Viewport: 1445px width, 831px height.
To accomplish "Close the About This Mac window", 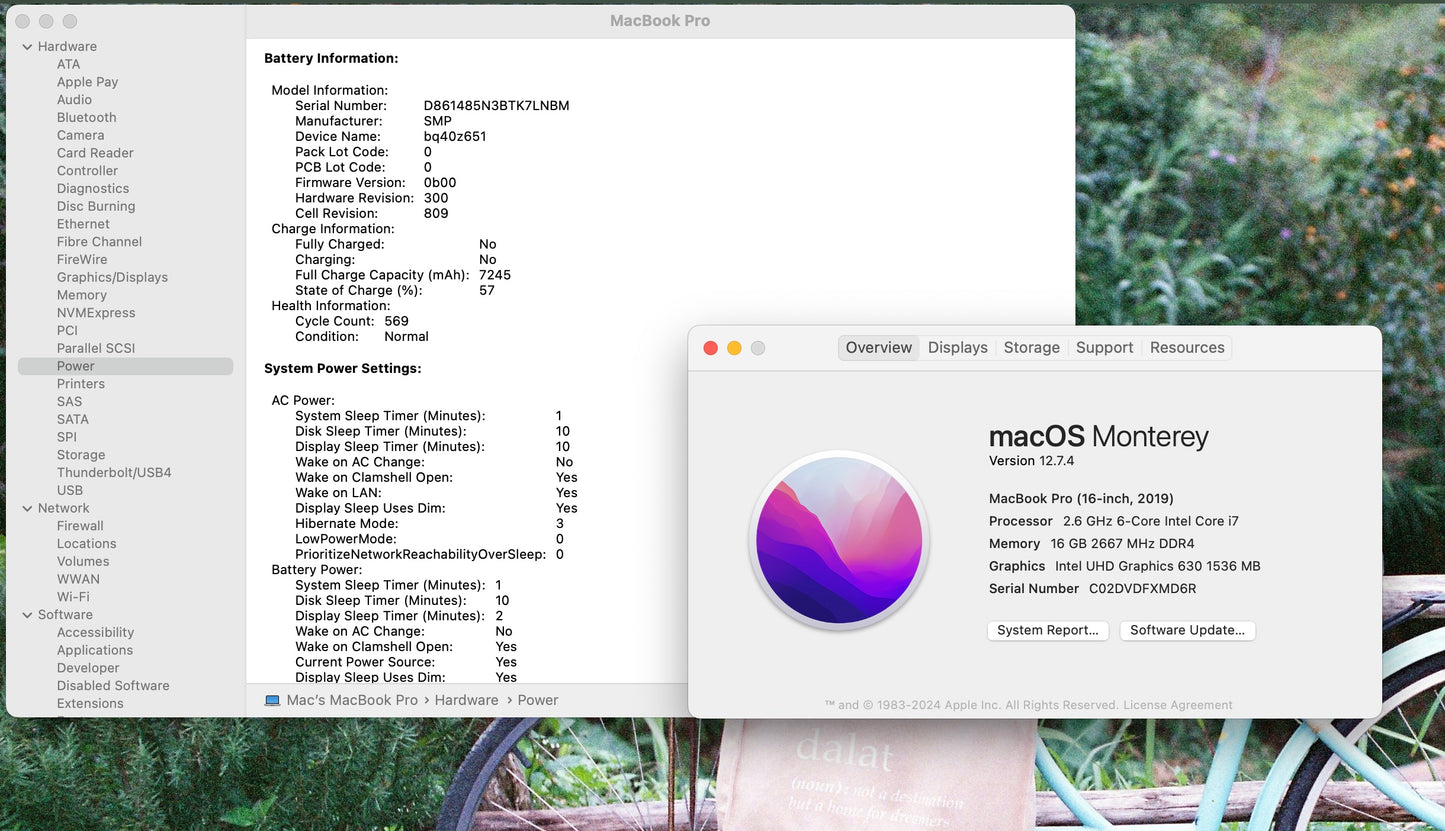I will 710,348.
